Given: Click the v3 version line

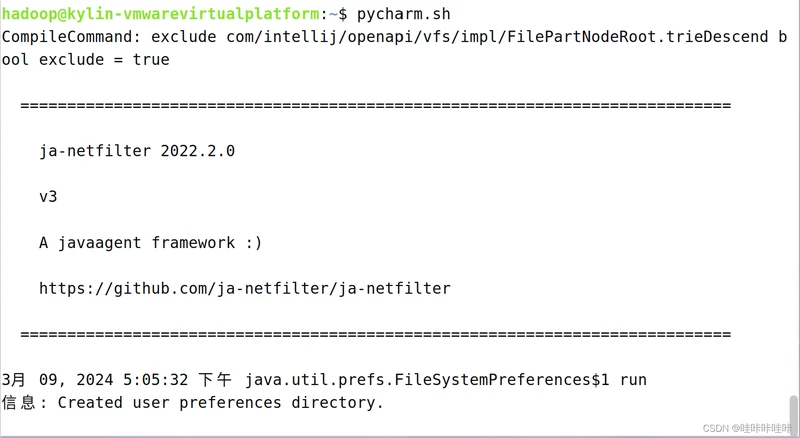Looking at the screenshot, I should tap(48, 197).
